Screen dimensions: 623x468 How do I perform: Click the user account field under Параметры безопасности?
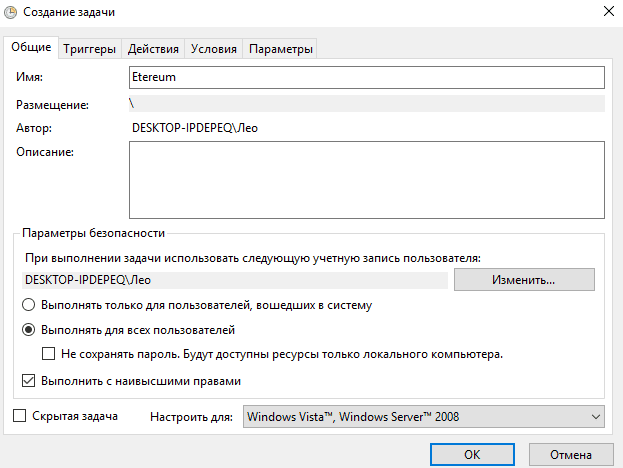tap(236, 279)
